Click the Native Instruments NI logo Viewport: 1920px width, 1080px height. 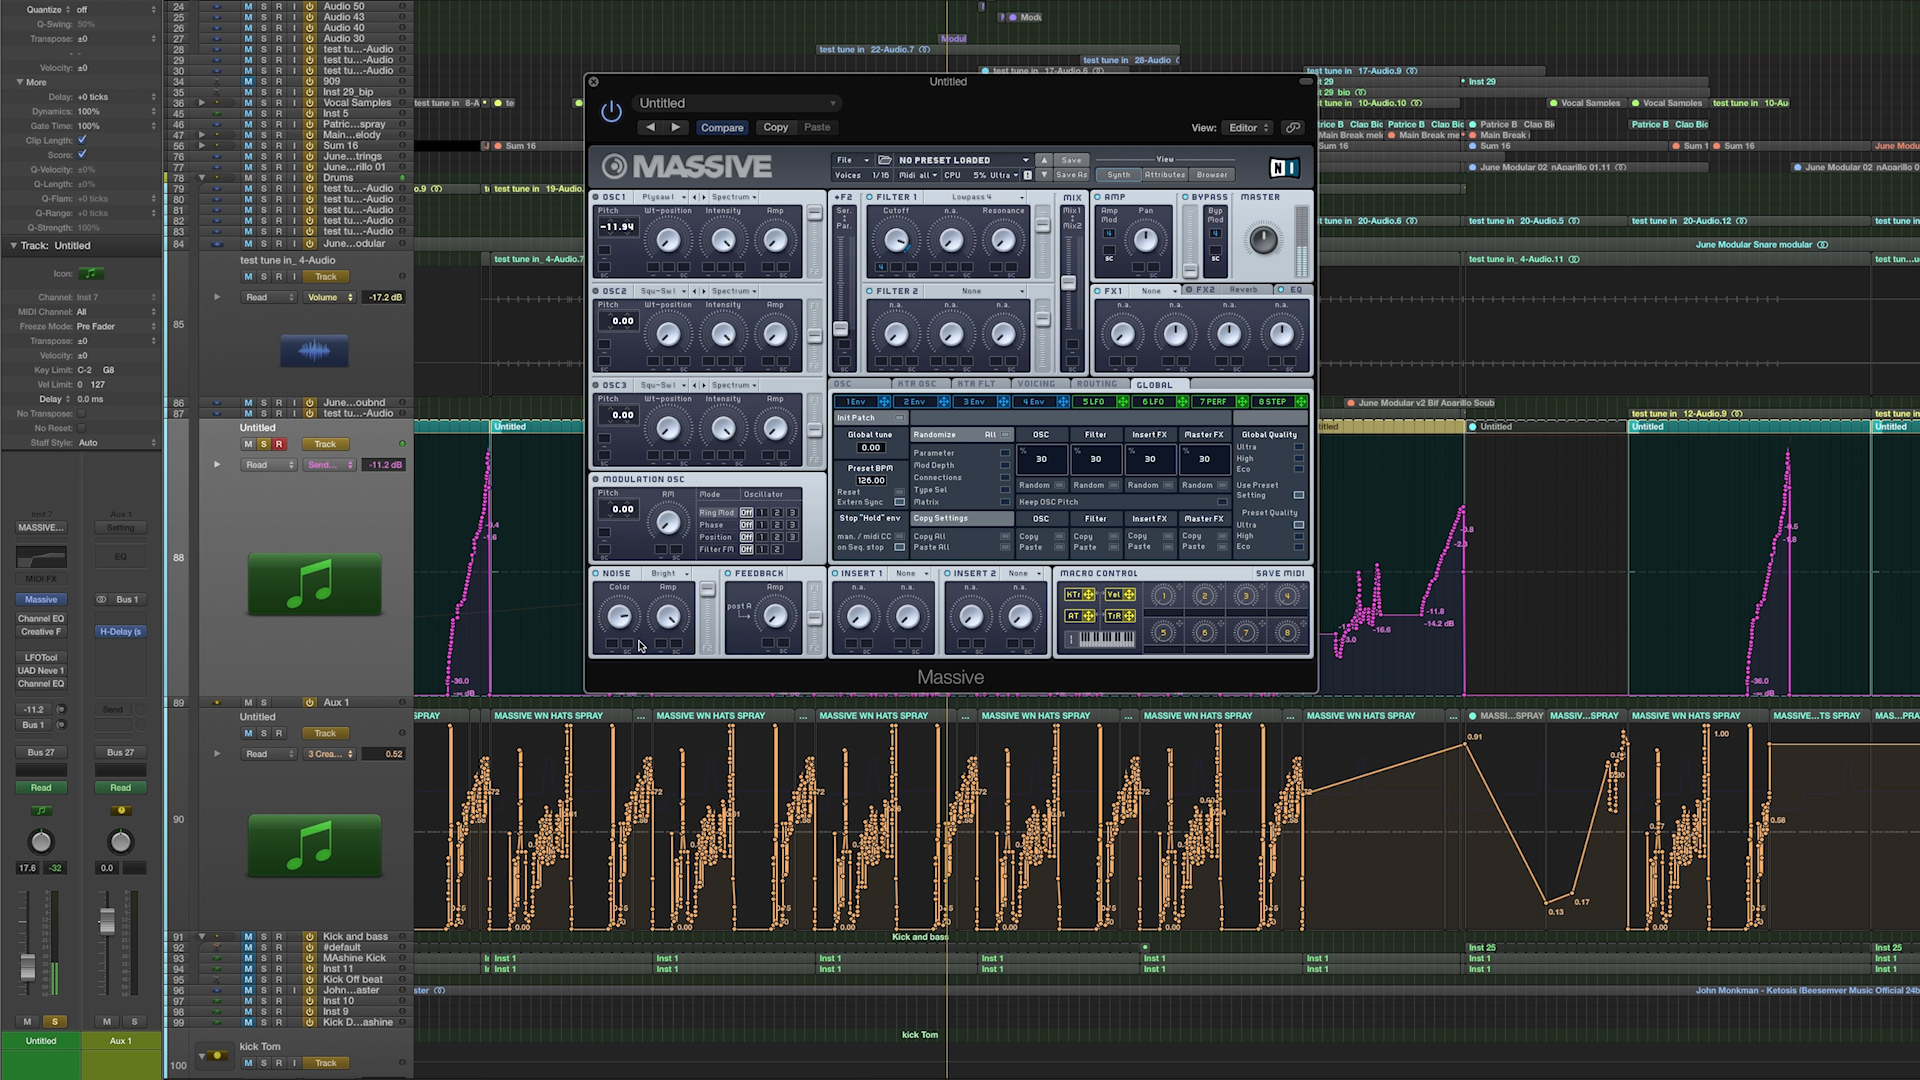1284,168
